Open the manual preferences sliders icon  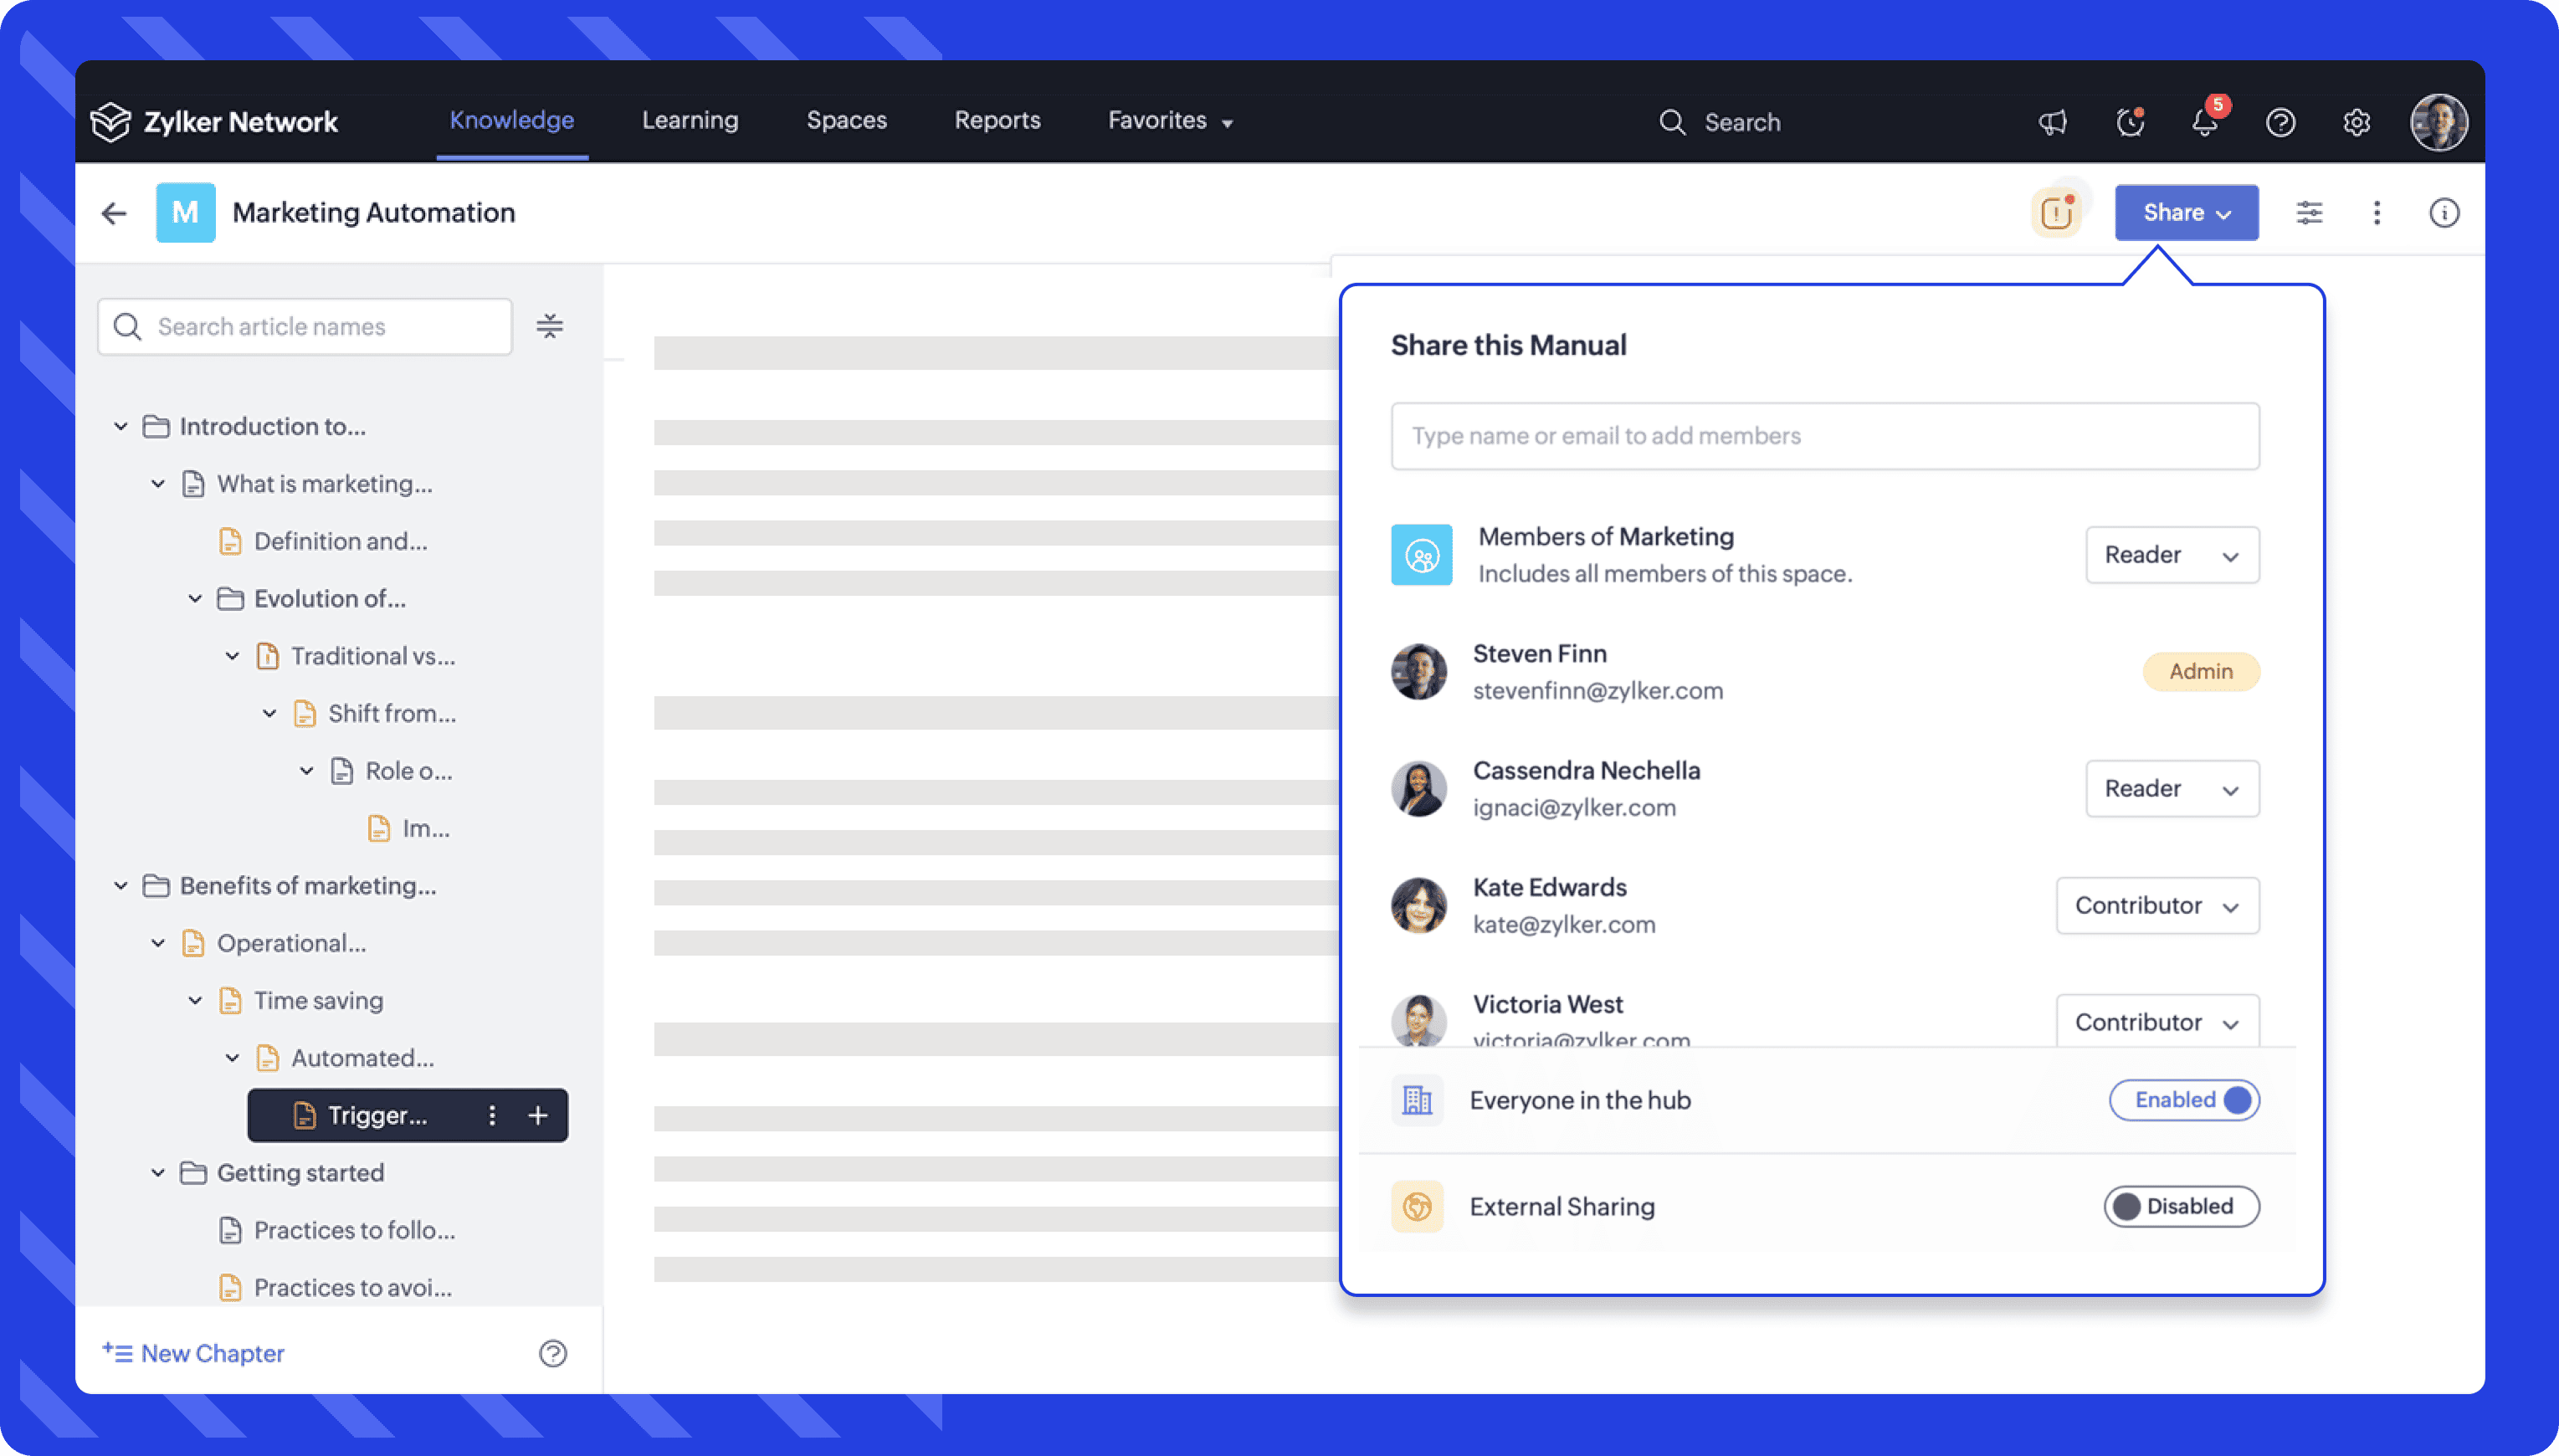pyautogui.click(x=2309, y=212)
